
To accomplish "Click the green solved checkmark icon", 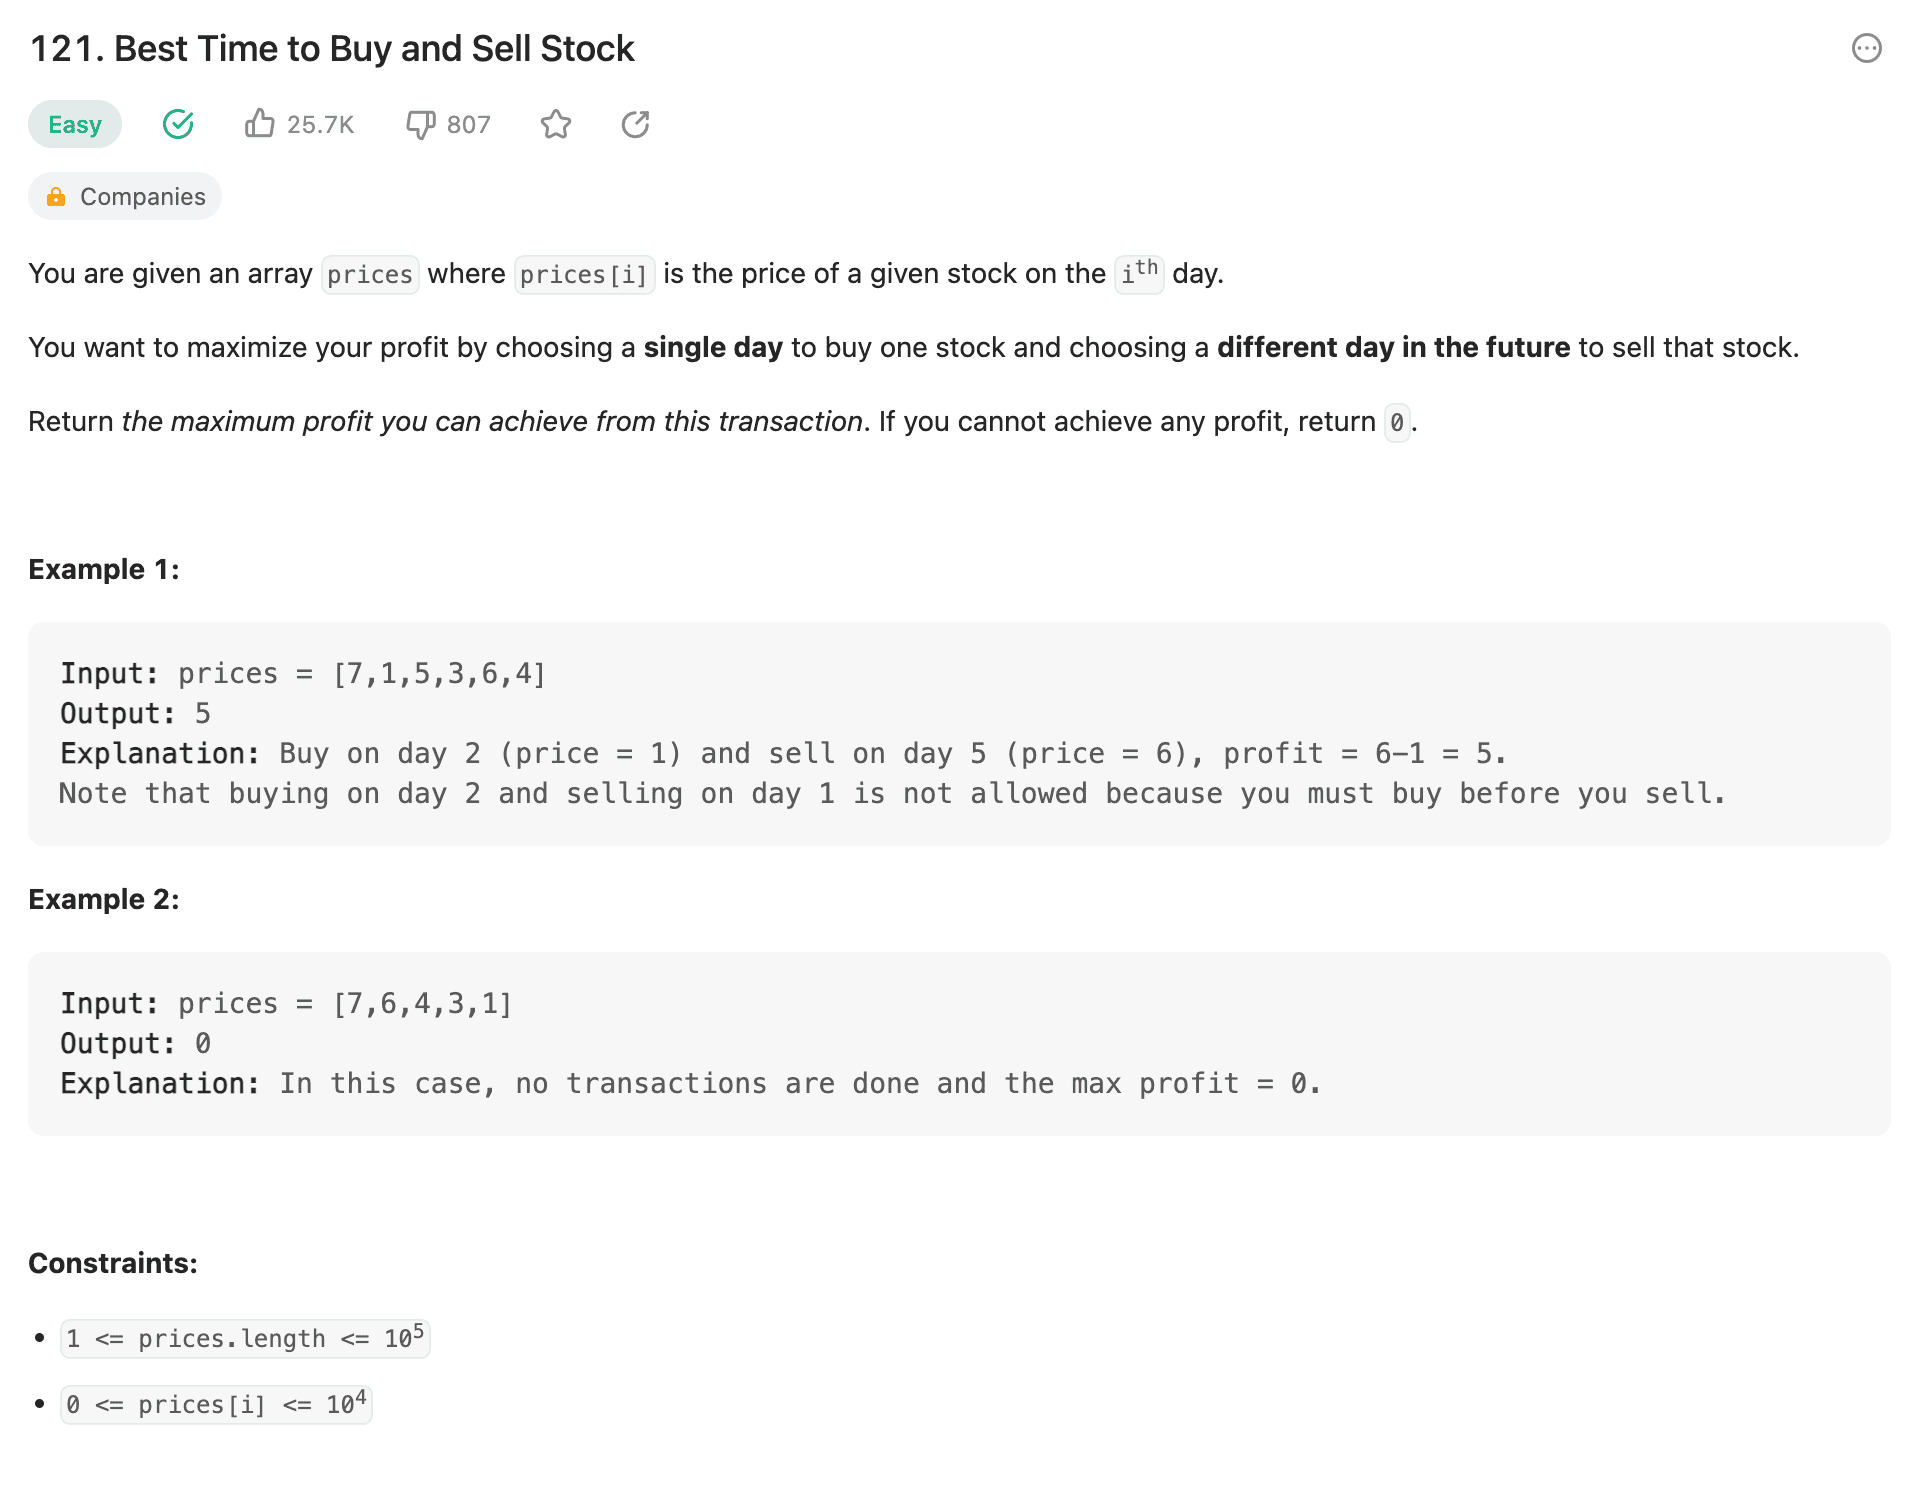I will pyautogui.click(x=178, y=124).
